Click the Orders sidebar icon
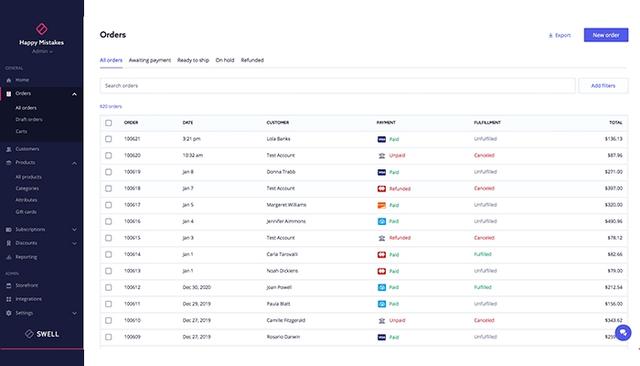 (x=9, y=94)
